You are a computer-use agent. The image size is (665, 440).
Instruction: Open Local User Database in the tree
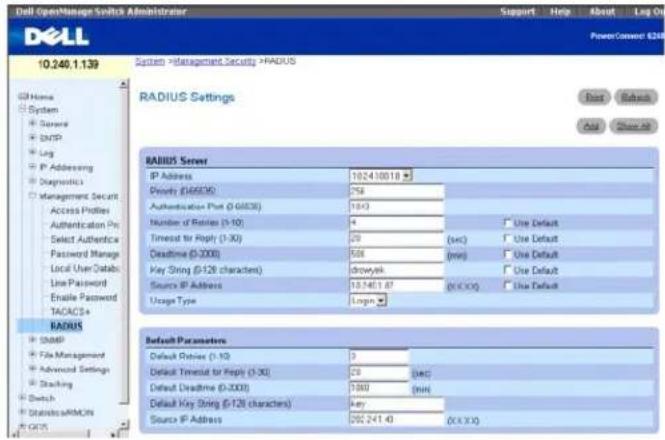click(x=84, y=268)
